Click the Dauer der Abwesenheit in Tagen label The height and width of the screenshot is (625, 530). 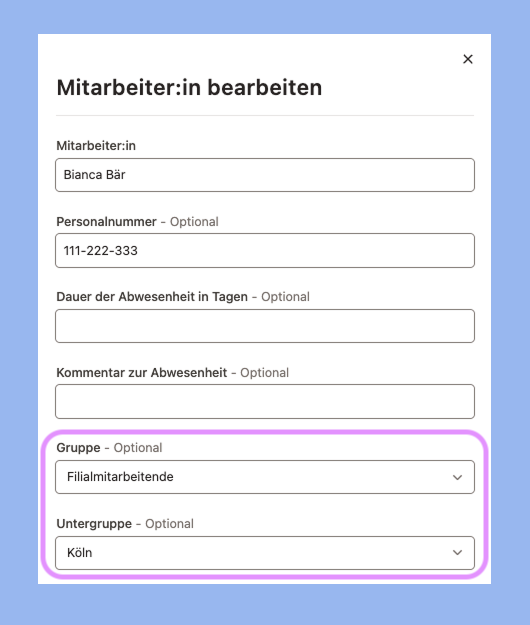pos(152,297)
